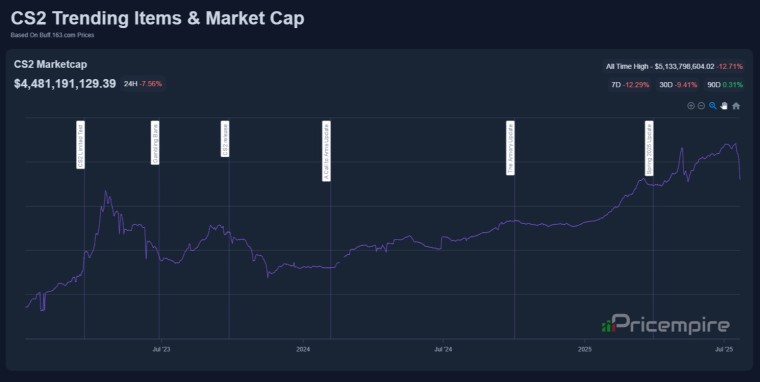
Task: Click the Pricempire logo watermark
Action: click(x=665, y=324)
